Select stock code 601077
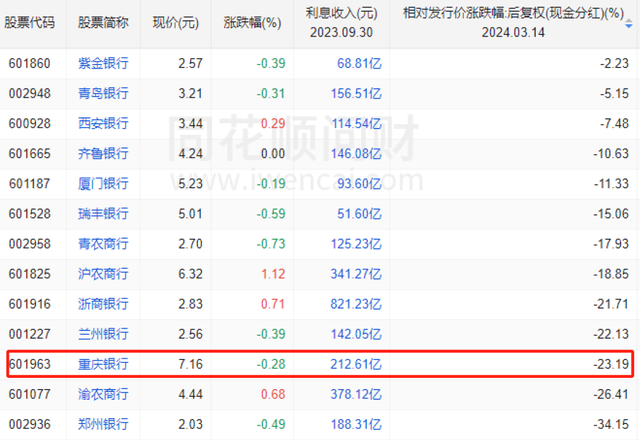640x440 pixels. coord(29,394)
